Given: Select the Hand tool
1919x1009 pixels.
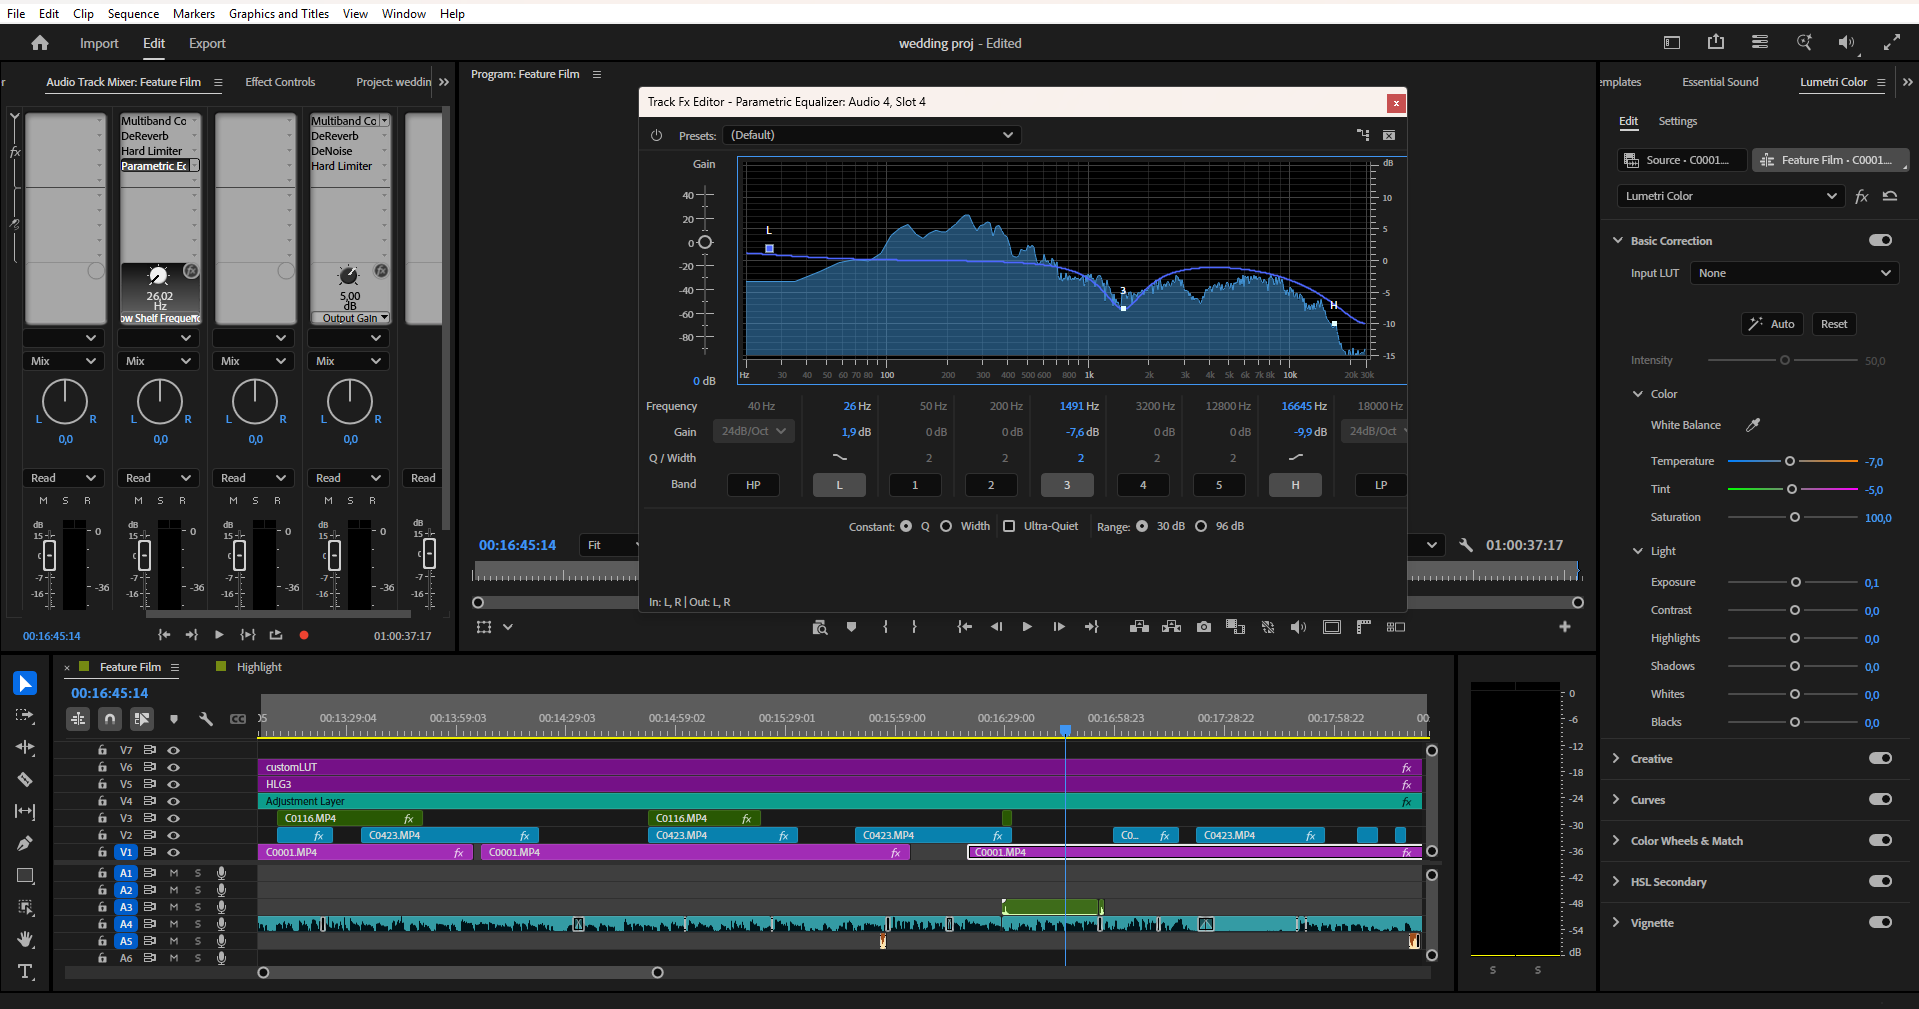Looking at the screenshot, I should [25, 939].
